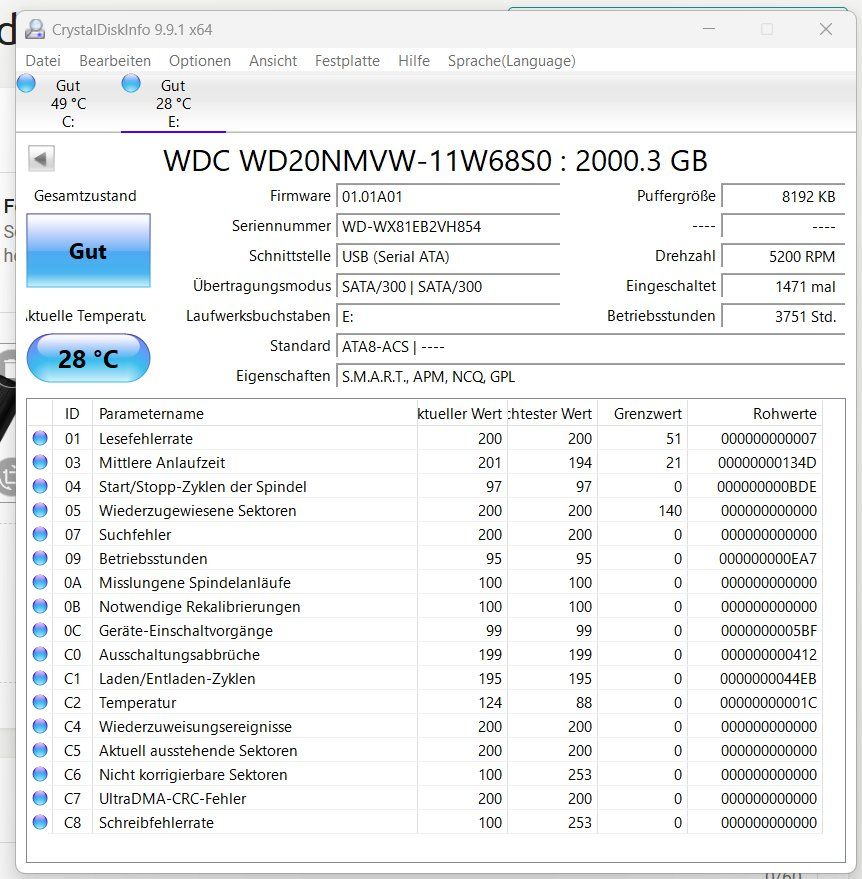Click the Rohwerte column header
862x879 pixels.
(x=755, y=414)
